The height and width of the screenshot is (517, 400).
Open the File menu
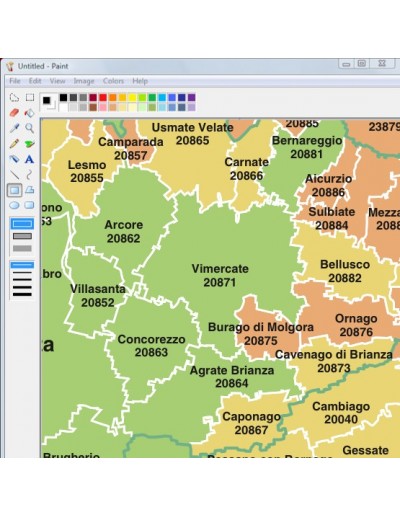(x=15, y=81)
